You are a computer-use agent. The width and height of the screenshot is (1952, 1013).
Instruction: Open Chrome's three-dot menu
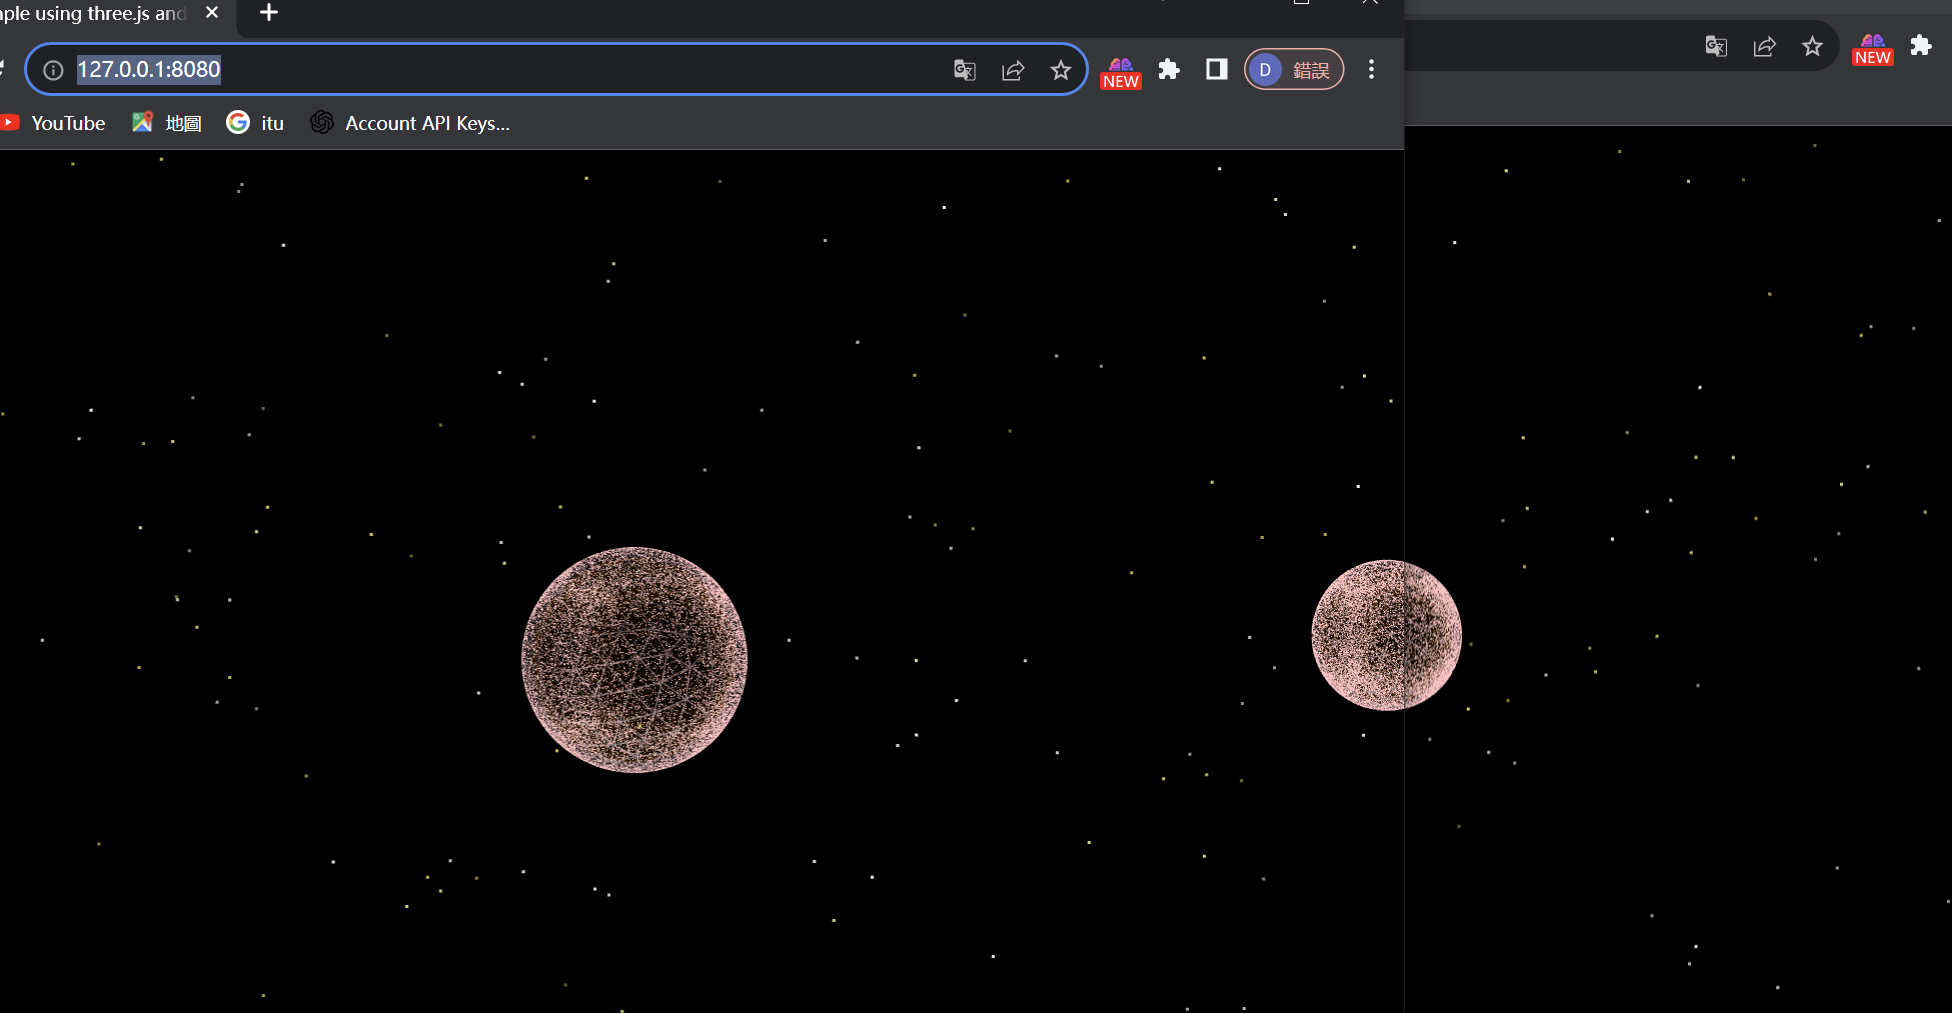[1371, 69]
